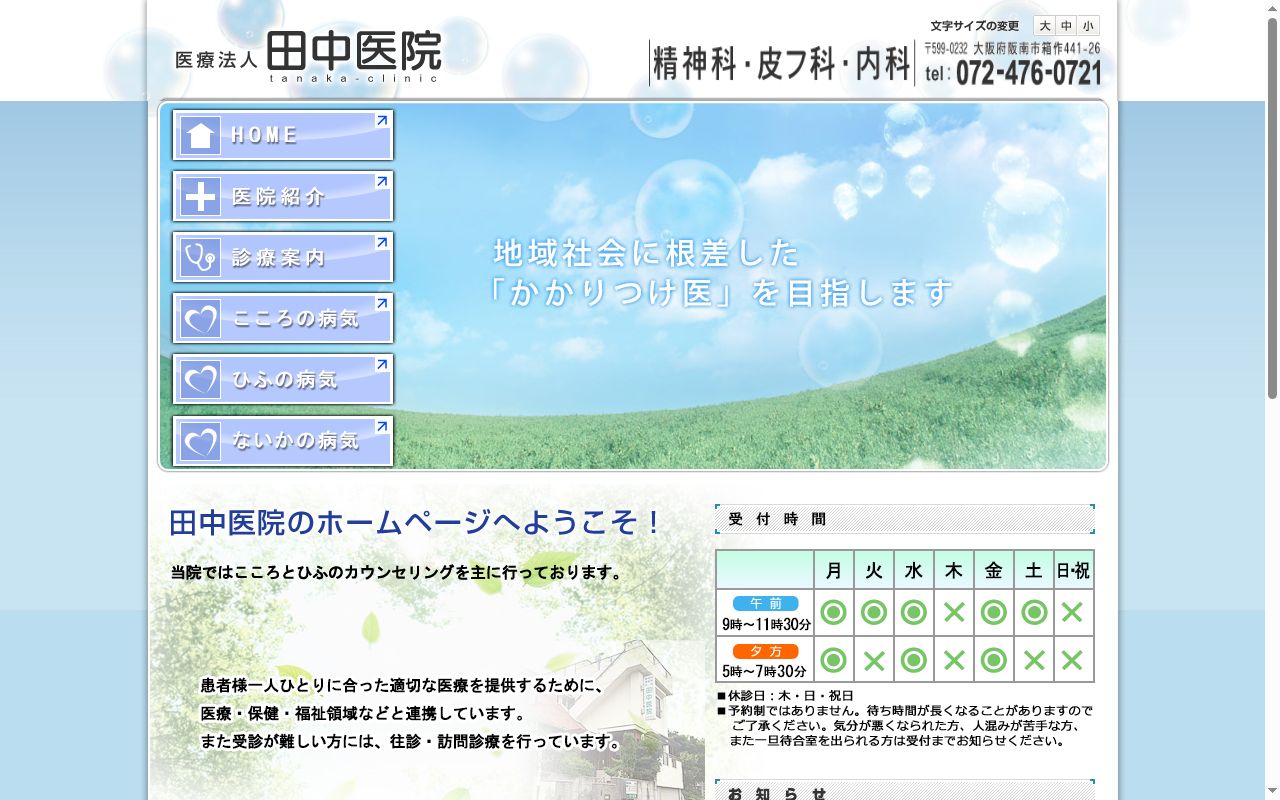Click the welcome heading 田中医院のホームページへようこそ！

click(416, 523)
